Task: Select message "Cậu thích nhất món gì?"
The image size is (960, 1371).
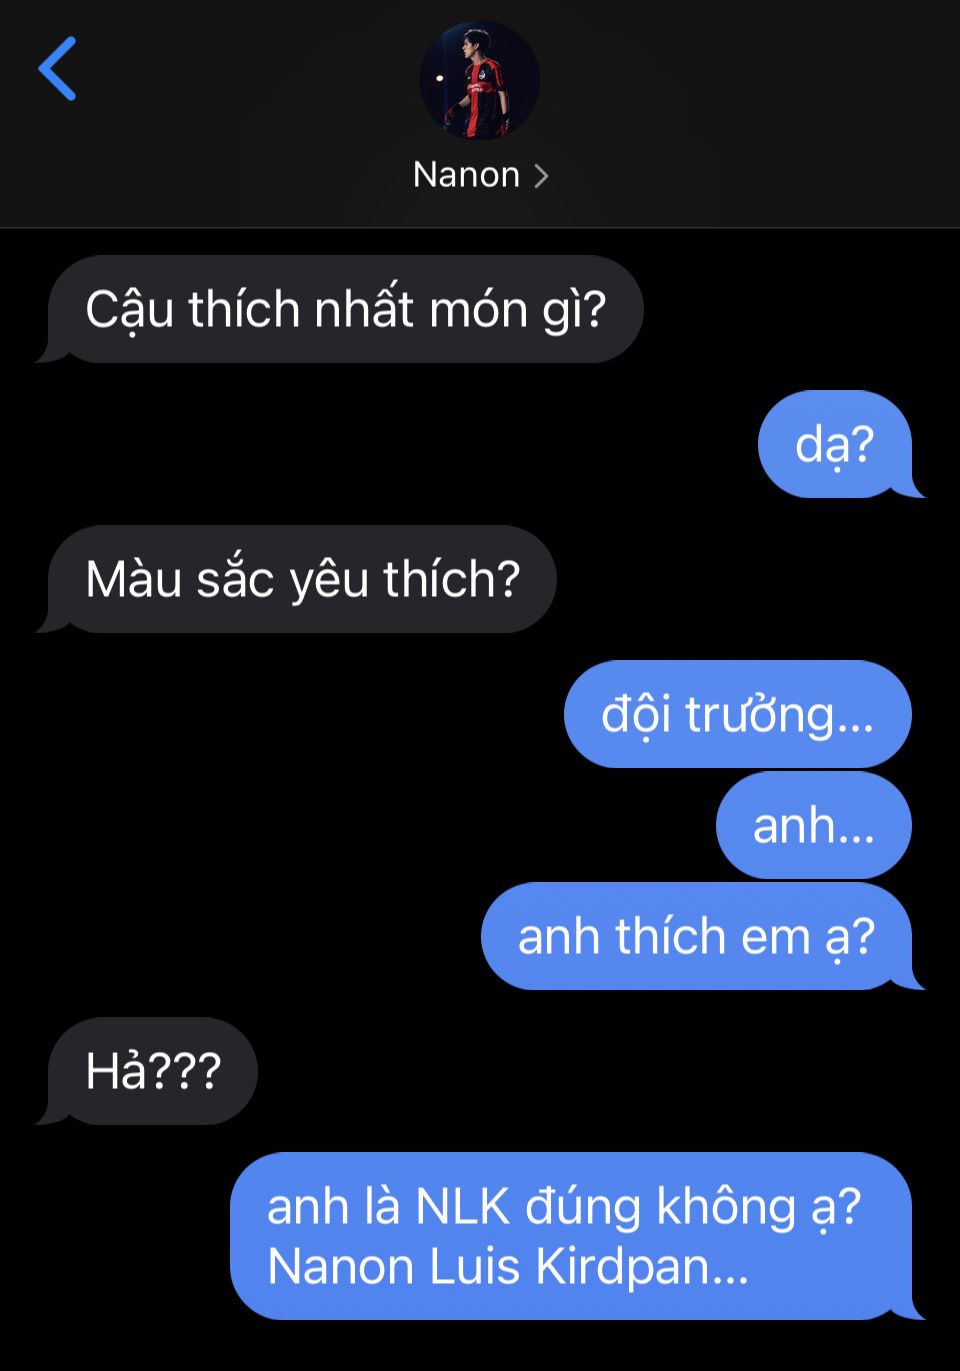Action: (345, 309)
